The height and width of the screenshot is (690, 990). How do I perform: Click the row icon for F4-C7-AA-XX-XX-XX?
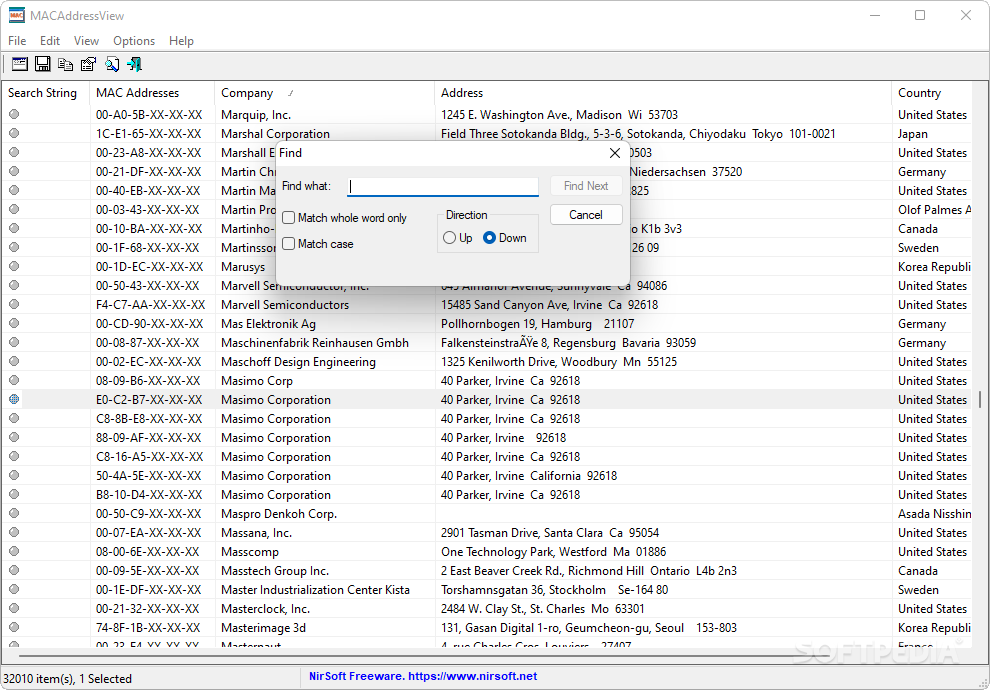tap(14, 304)
